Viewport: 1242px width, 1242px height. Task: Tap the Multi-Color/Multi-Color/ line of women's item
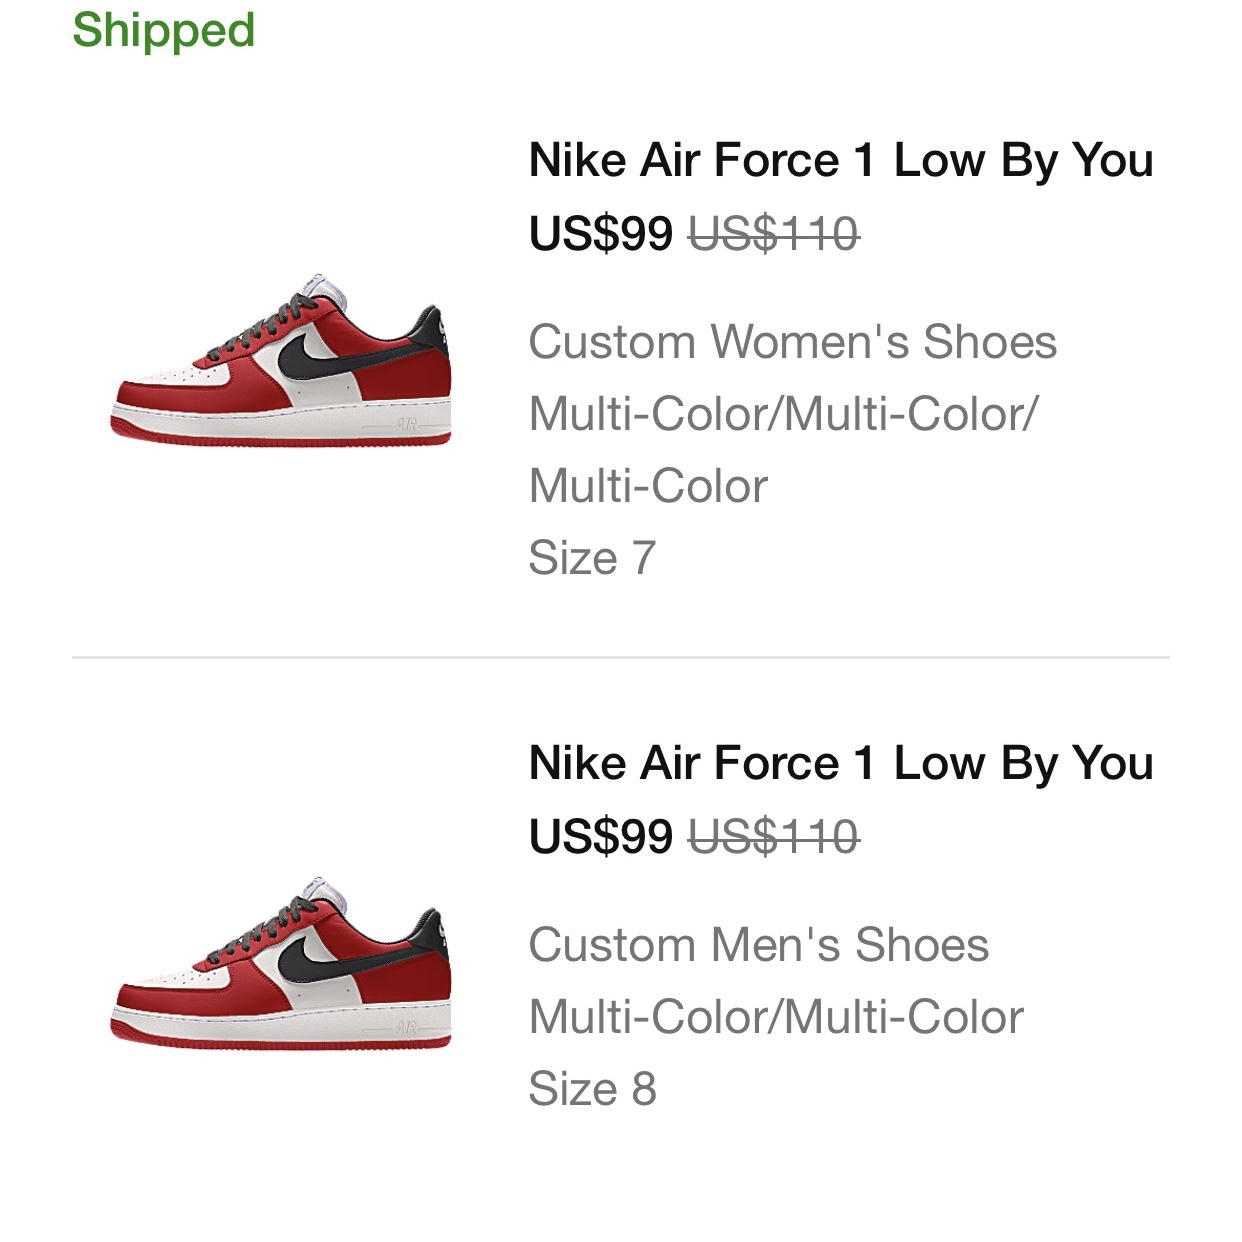click(x=784, y=414)
